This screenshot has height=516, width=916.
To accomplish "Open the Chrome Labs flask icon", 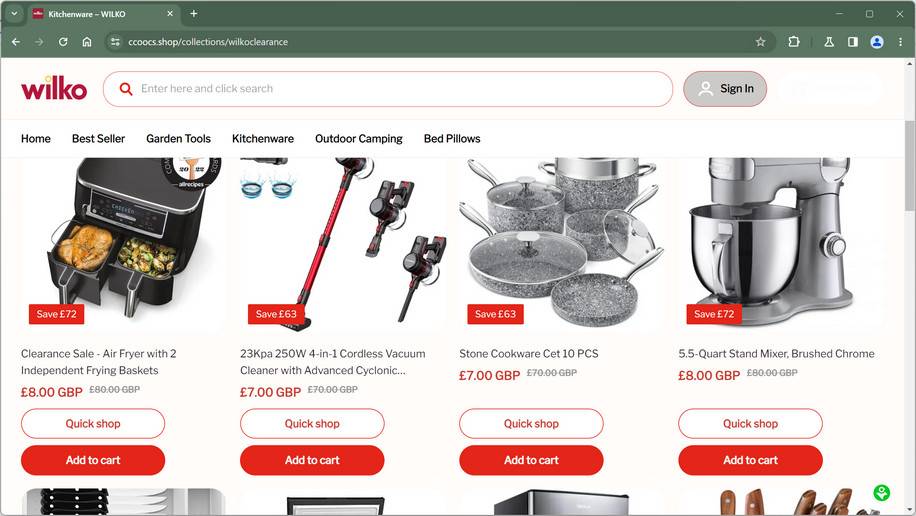I will click(x=828, y=42).
